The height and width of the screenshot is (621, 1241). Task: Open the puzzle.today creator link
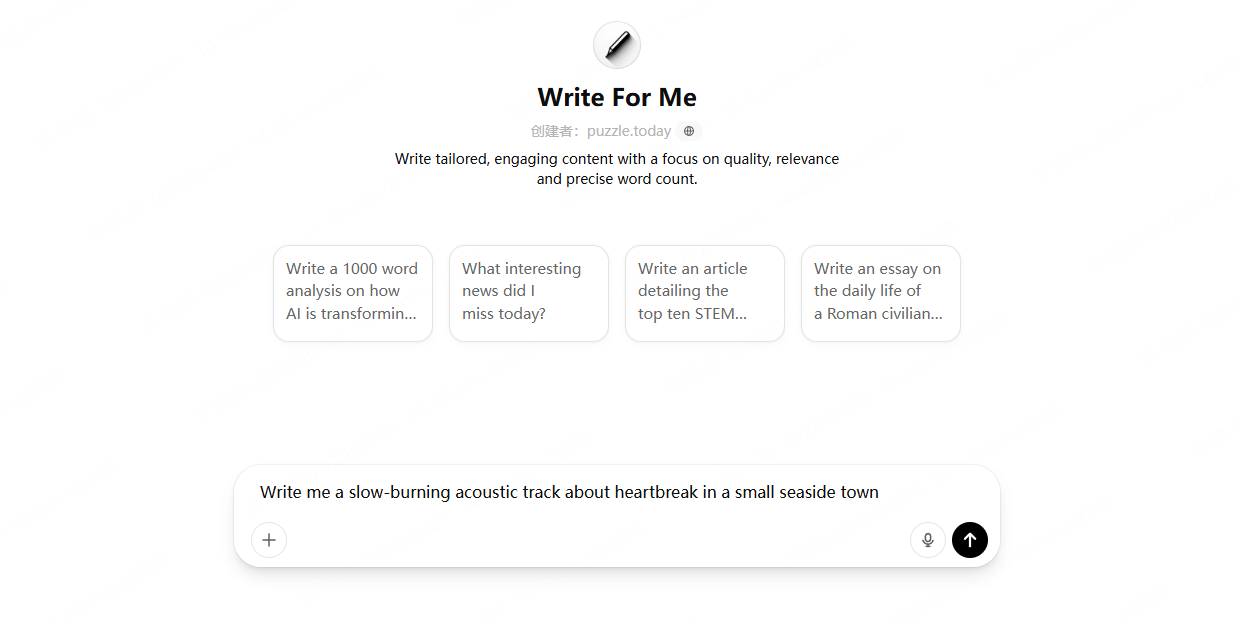point(628,130)
